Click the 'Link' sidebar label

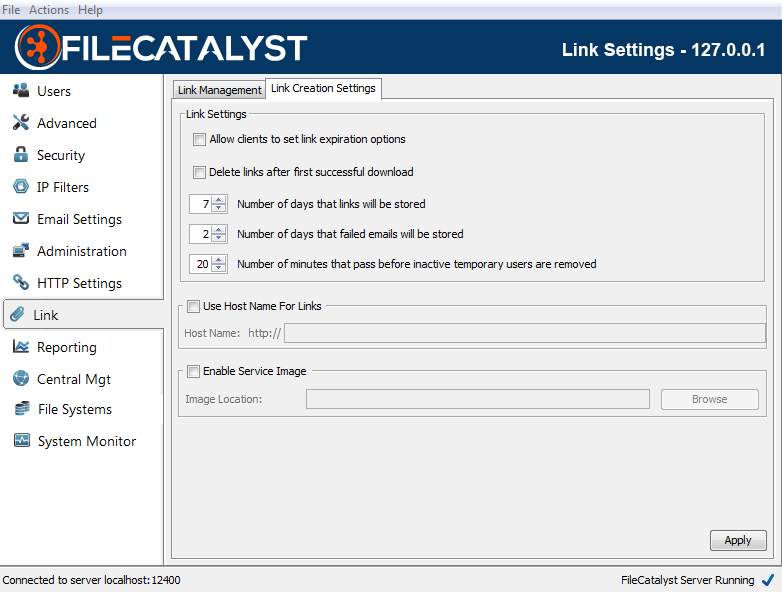(45, 315)
